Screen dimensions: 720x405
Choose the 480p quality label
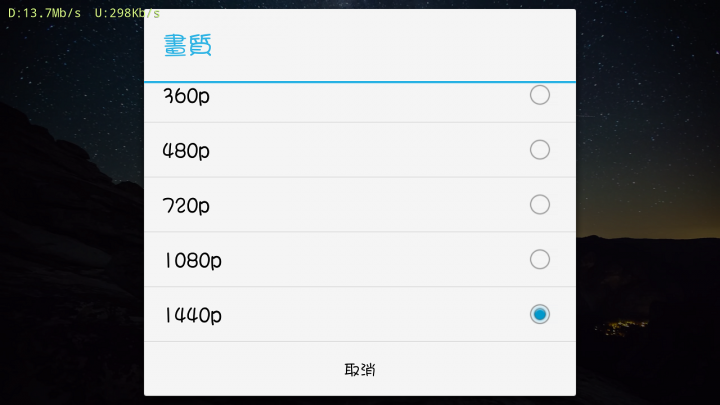point(186,151)
